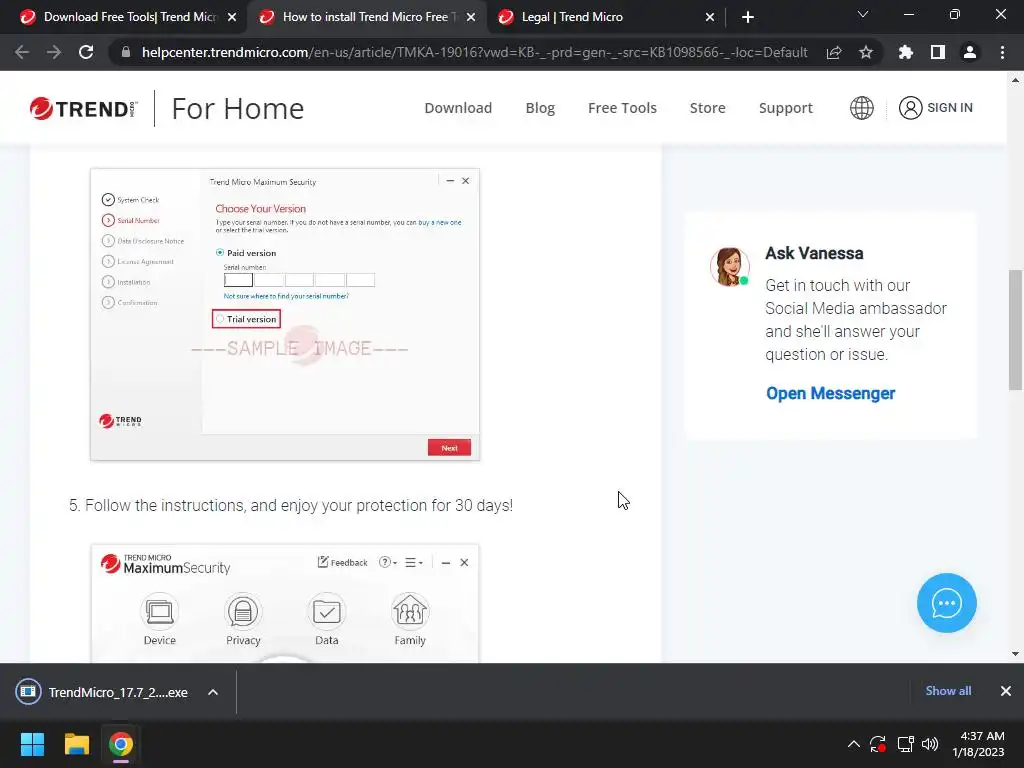Click Ask Vanessa heading
The height and width of the screenshot is (768, 1024).
814,253
